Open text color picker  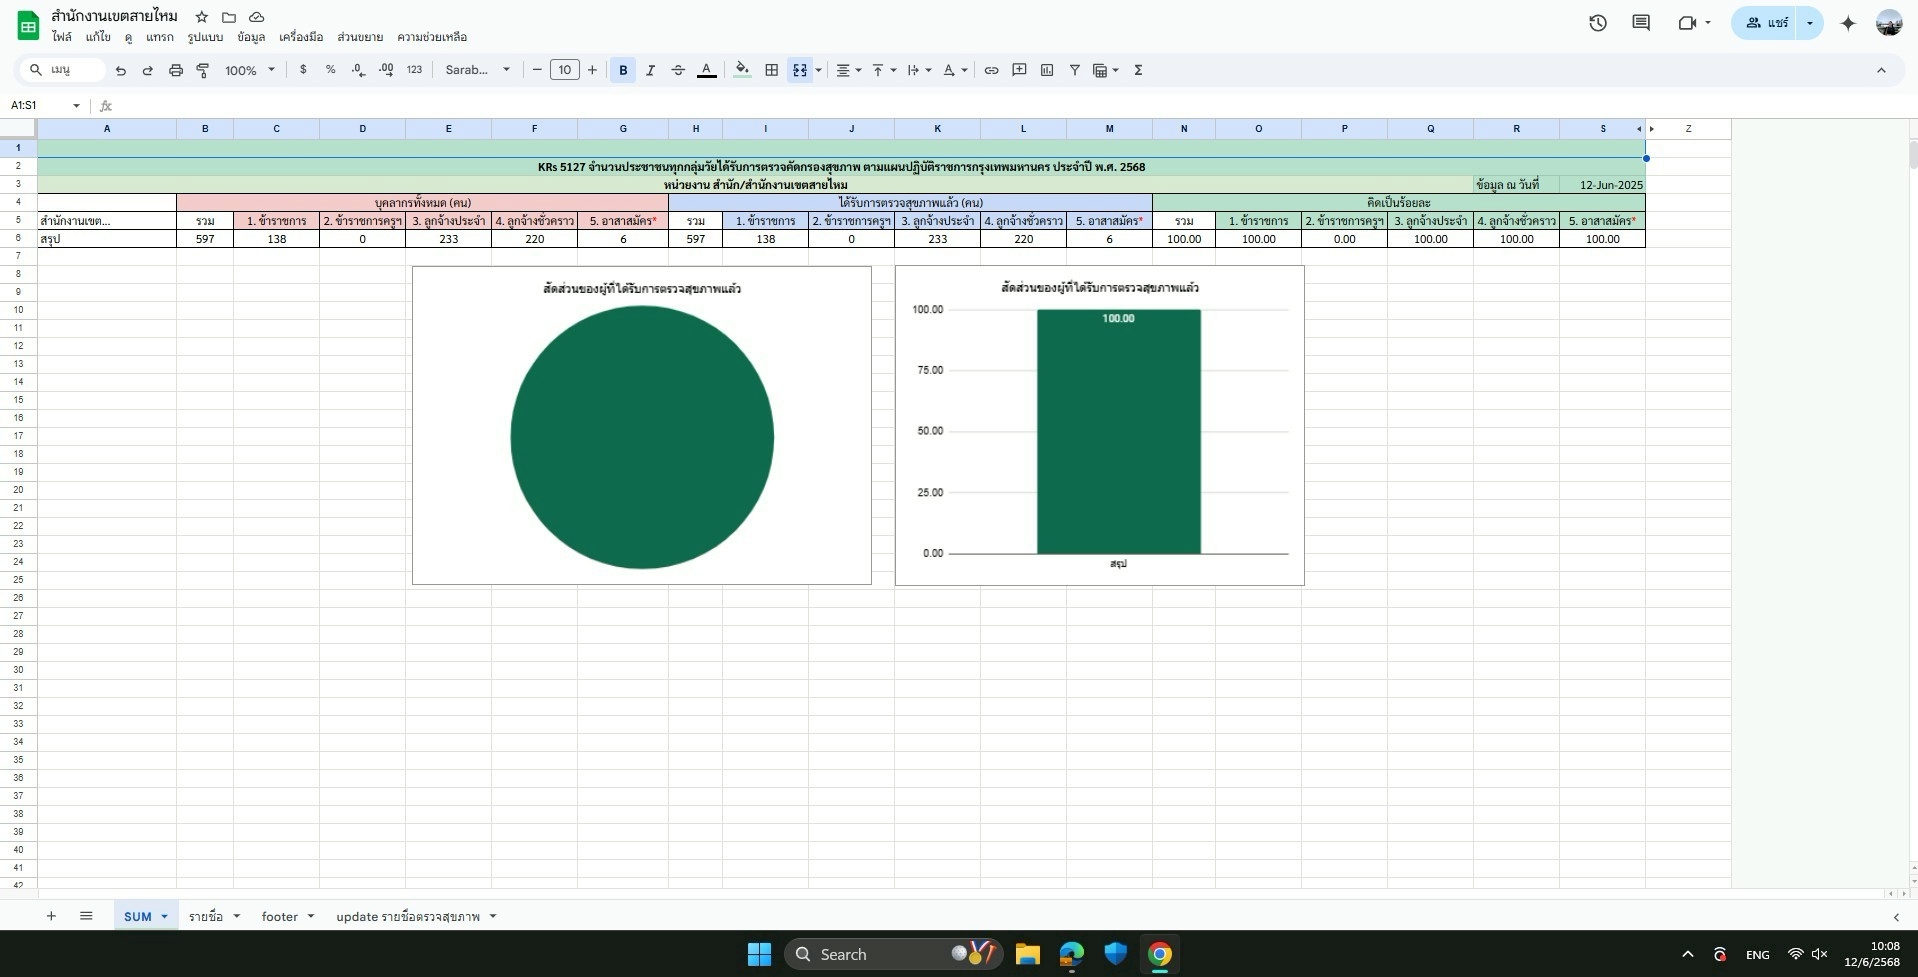point(706,70)
